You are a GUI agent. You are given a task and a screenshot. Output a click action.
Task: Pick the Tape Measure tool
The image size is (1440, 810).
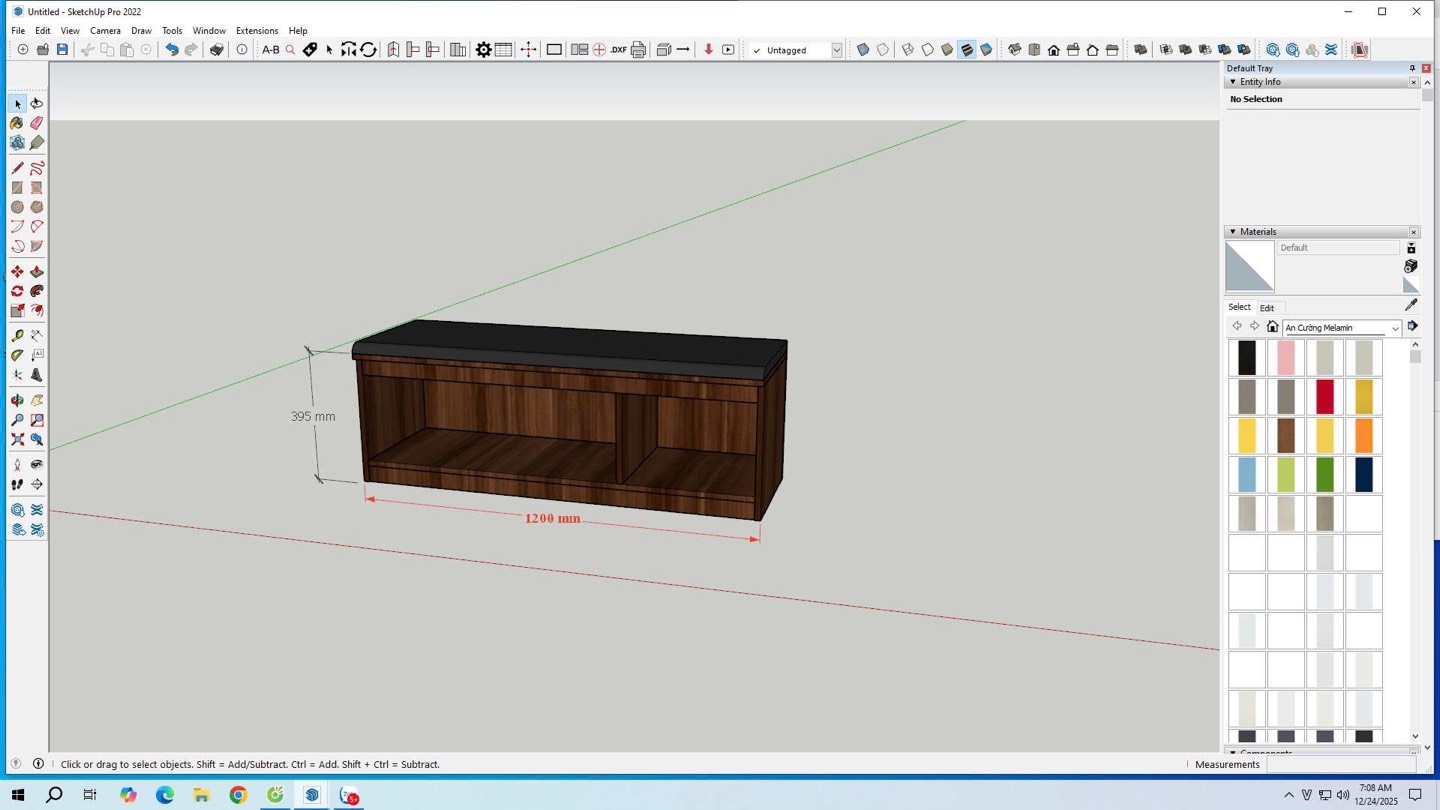pos(17,336)
